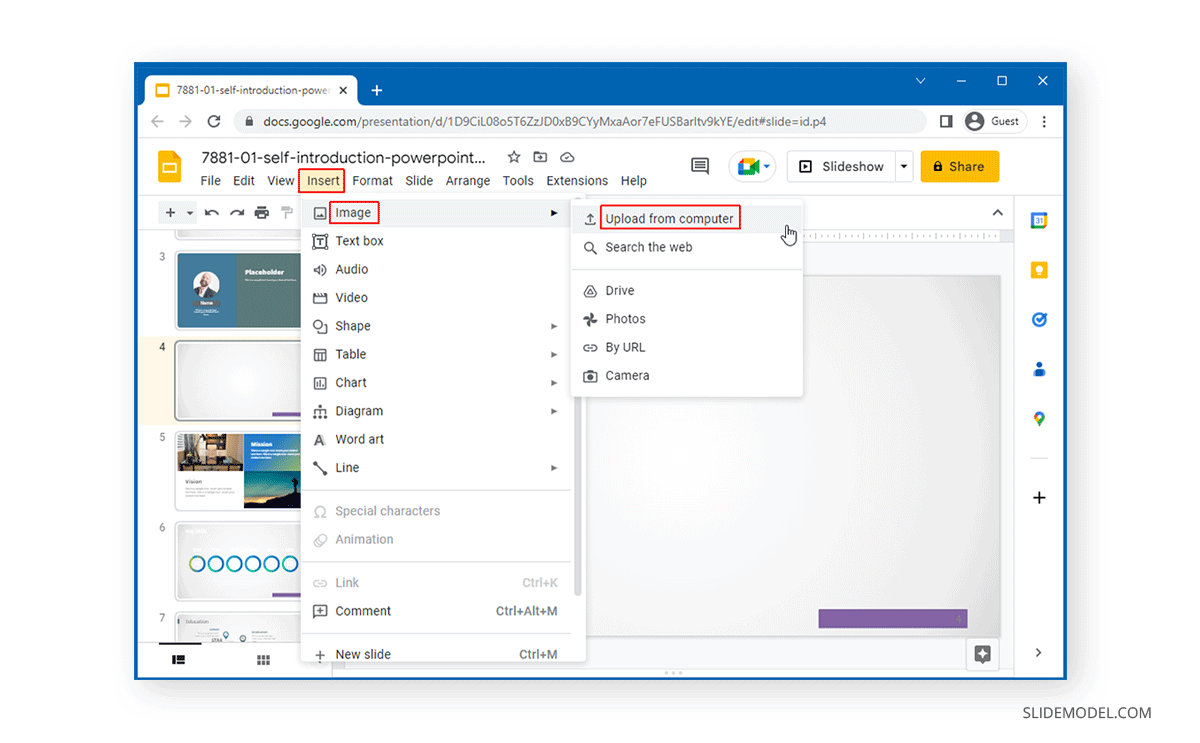
Task: Expand the new slide layout dropdown
Action: coord(190,212)
